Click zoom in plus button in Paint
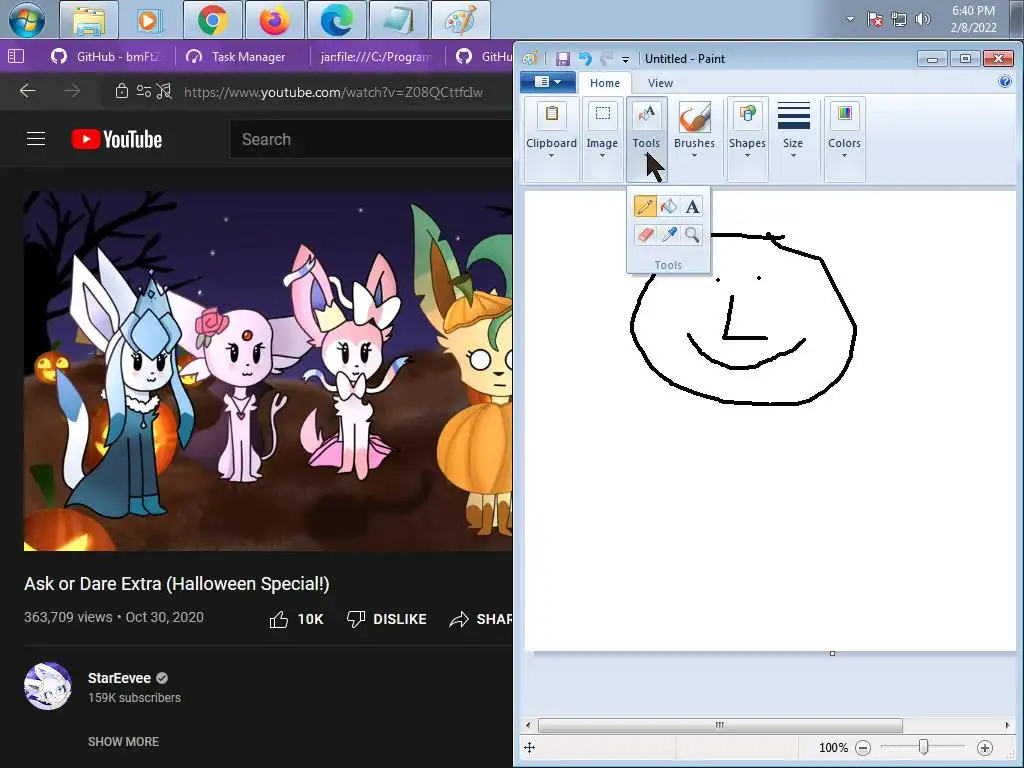This screenshot has height=768, width=1024. tap(985, 748)
